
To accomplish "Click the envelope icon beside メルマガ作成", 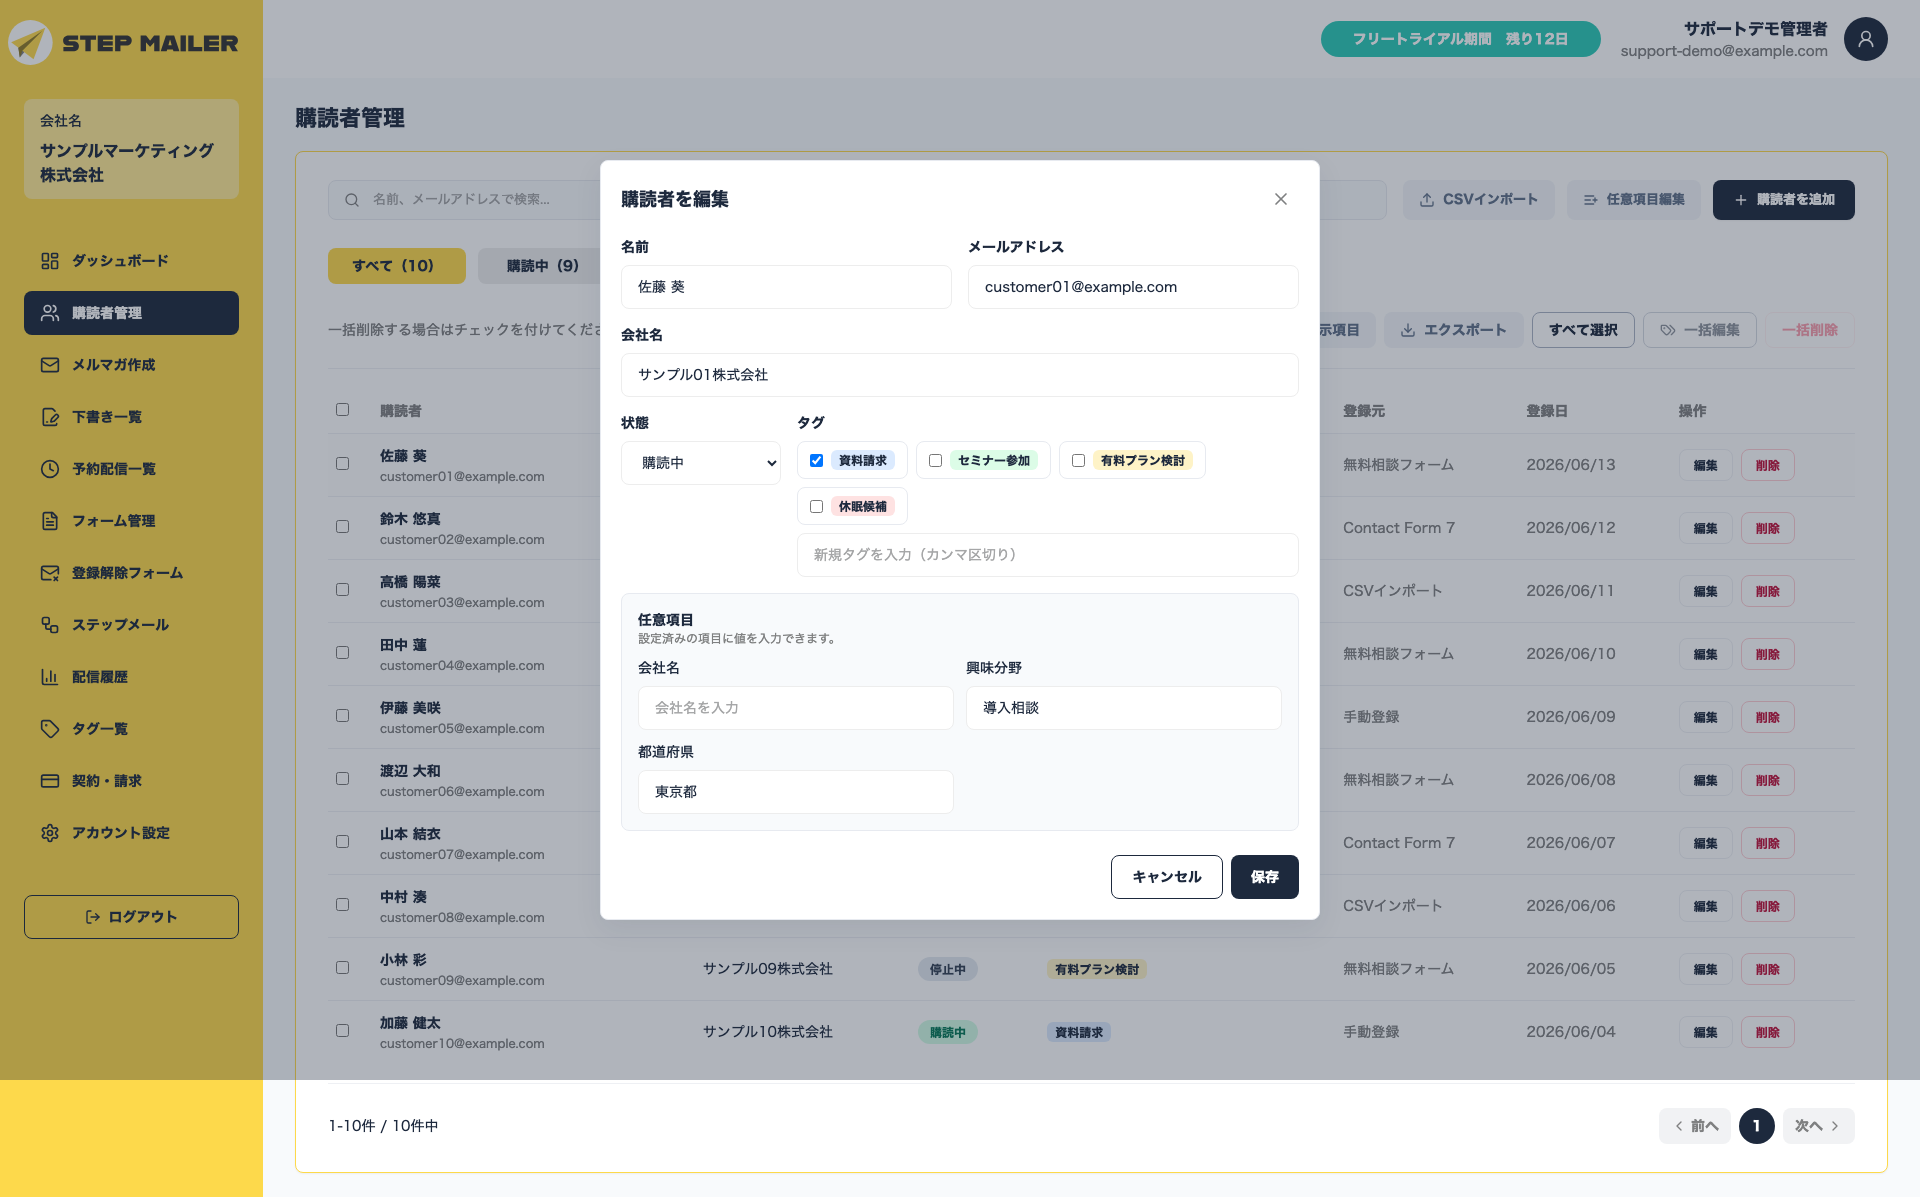I will pyautogui.click(x=50, y=365).
